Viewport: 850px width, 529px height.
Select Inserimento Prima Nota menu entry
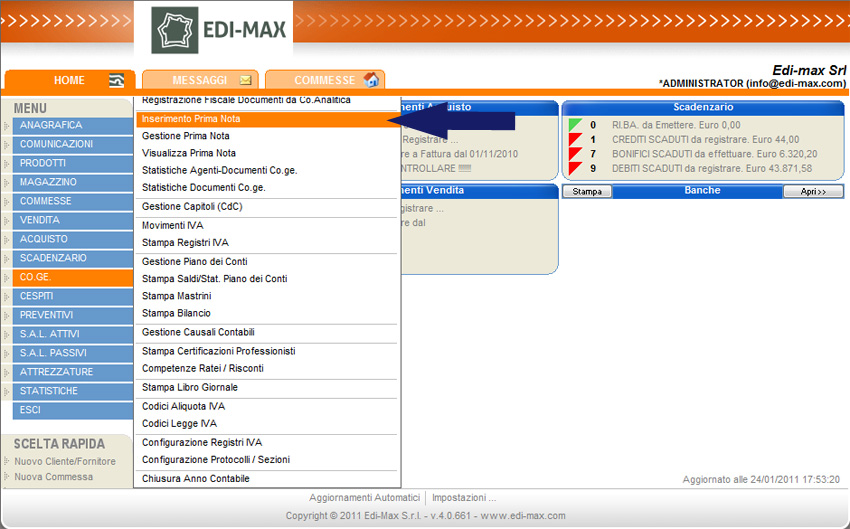click(191, 118)
